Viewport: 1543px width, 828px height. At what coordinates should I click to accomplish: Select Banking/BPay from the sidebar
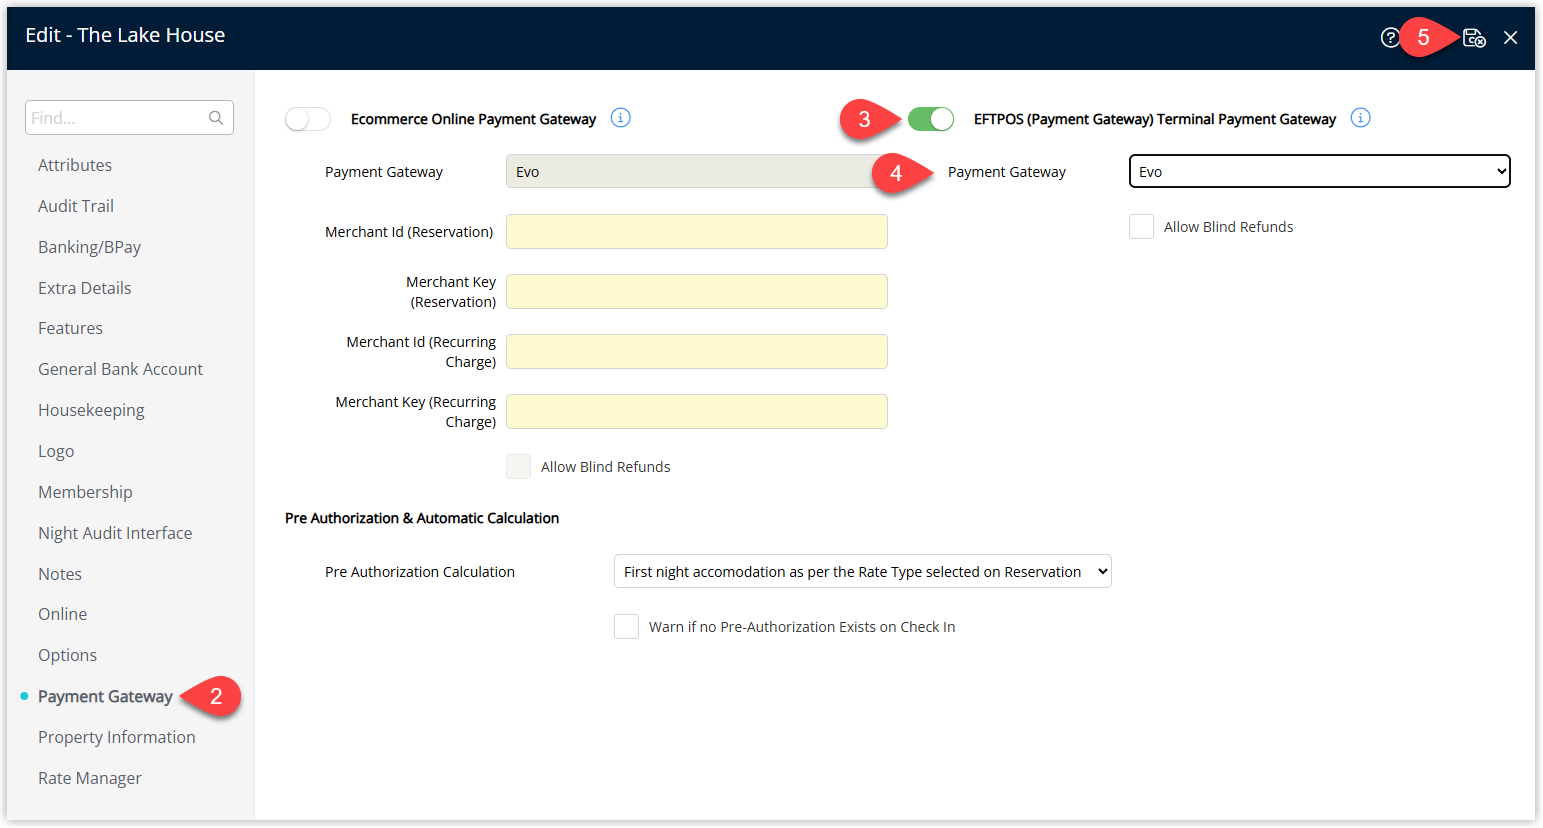coord(89,247)
